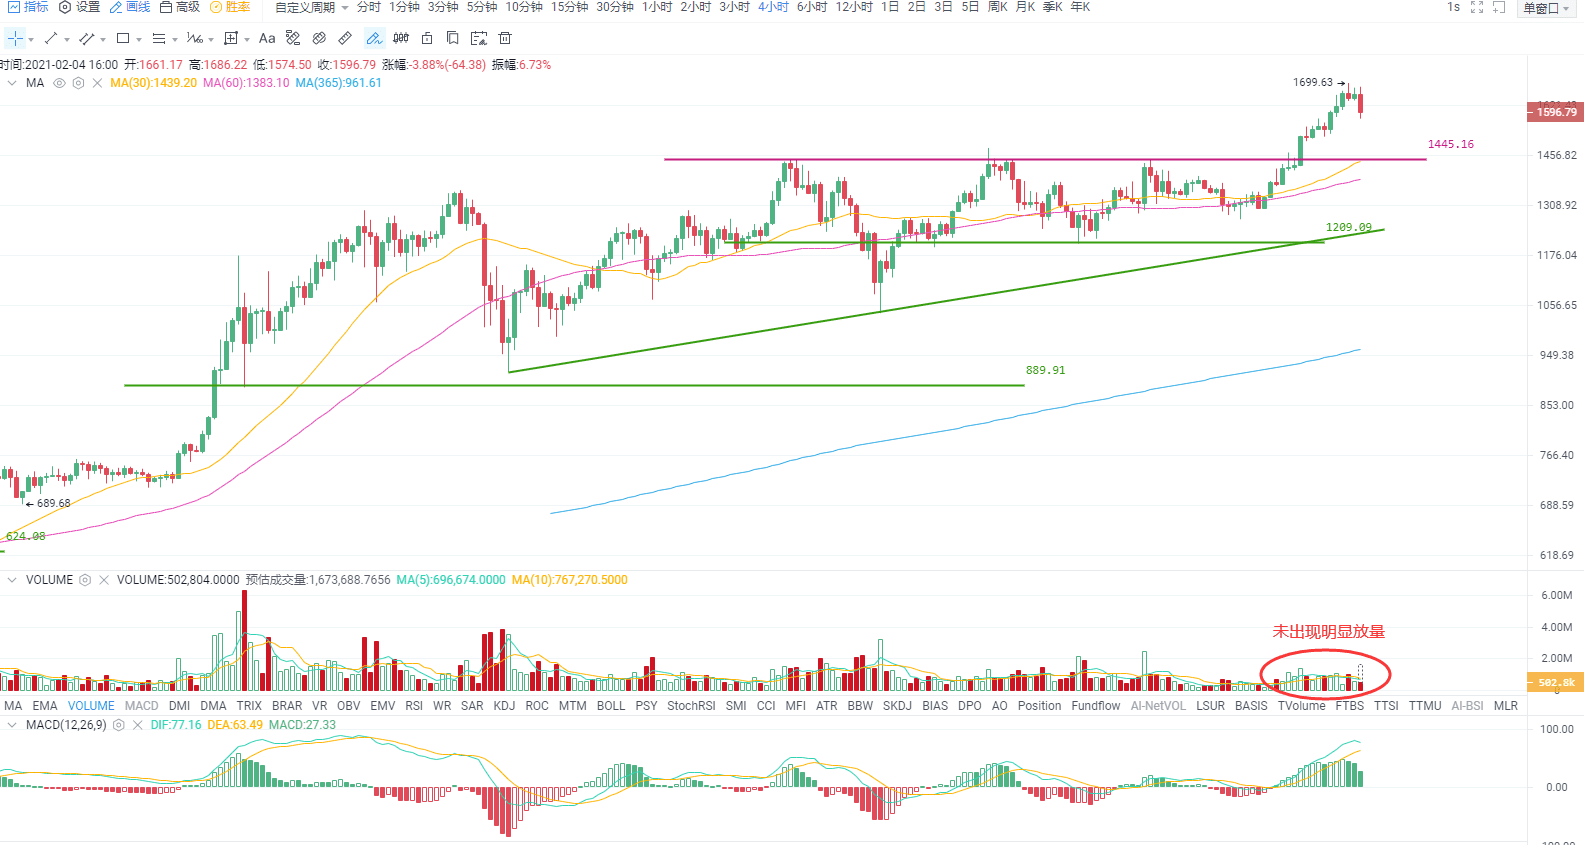Enter fullscreen chart mode
Screen dimensions: 1584x845
click(1477, 7)
